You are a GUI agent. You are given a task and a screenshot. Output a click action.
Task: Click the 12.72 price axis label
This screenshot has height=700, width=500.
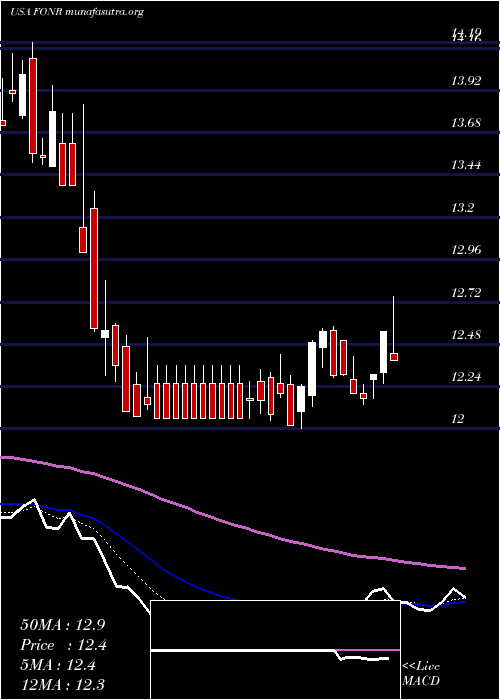(x=466, y=292)
